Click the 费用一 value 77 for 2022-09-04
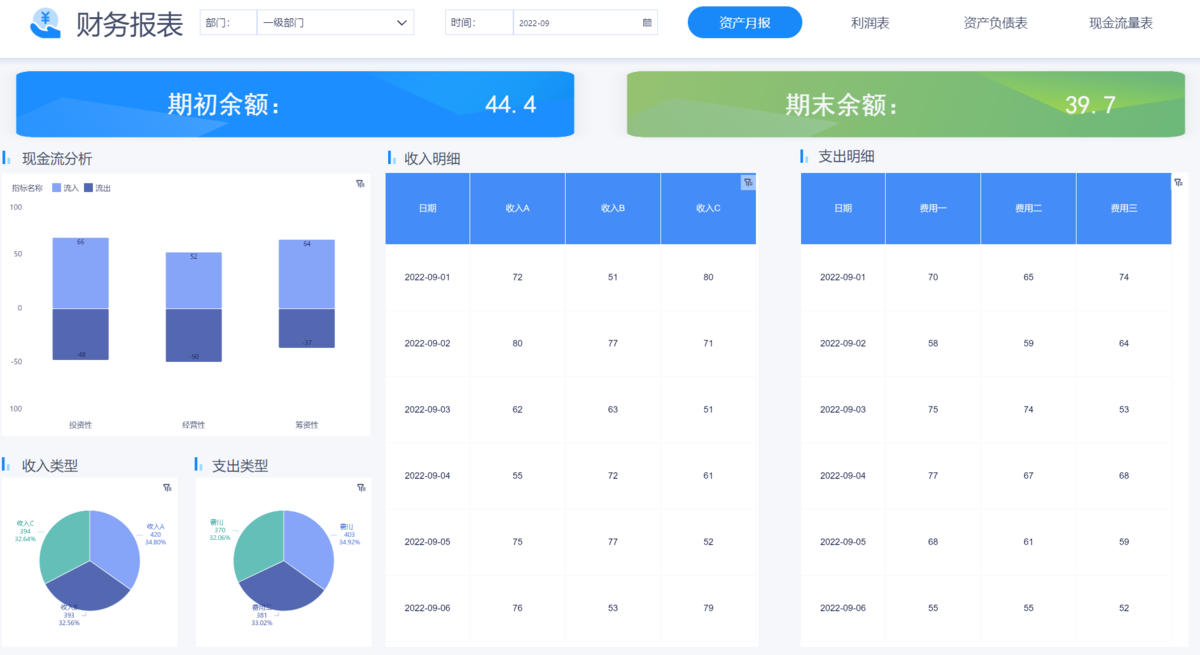The image size is (1200, 655). (933, 475)
